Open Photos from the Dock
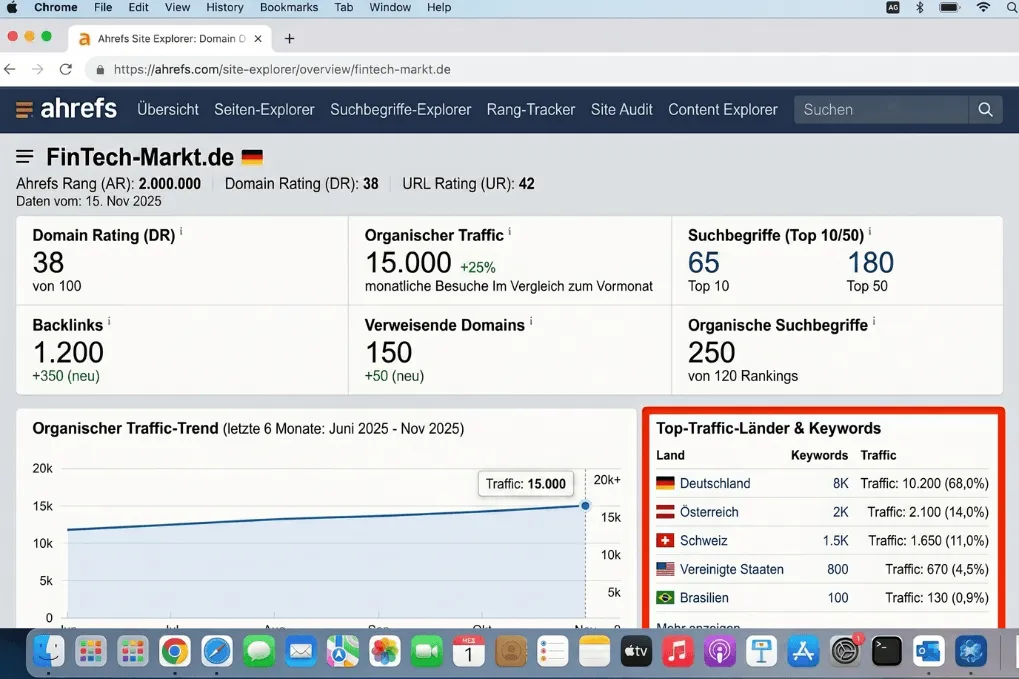 pyautogui.click(x=385, y=651)
